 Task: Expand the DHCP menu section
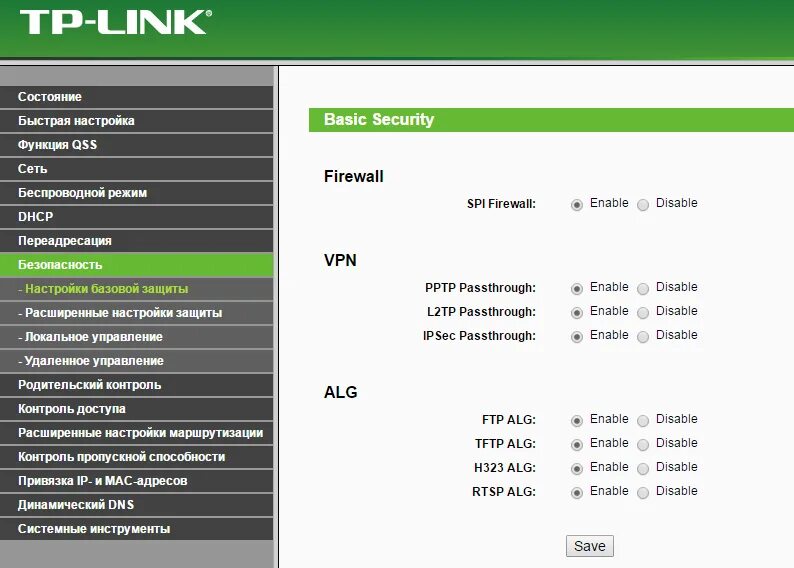(36, 217)
